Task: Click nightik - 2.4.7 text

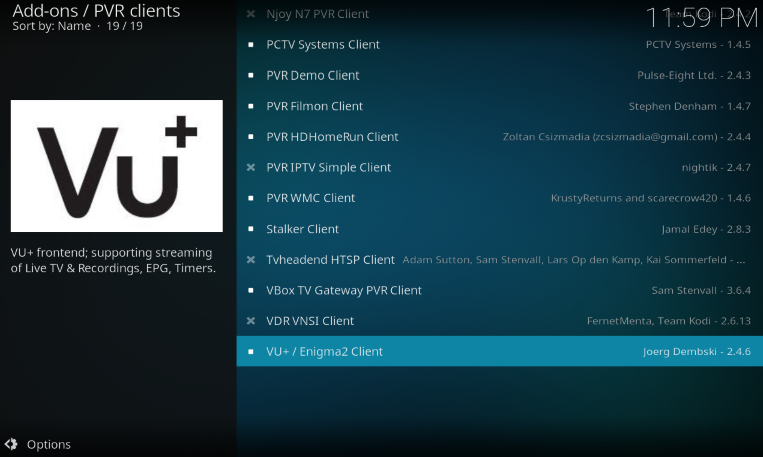Action: tap(716, 167)
